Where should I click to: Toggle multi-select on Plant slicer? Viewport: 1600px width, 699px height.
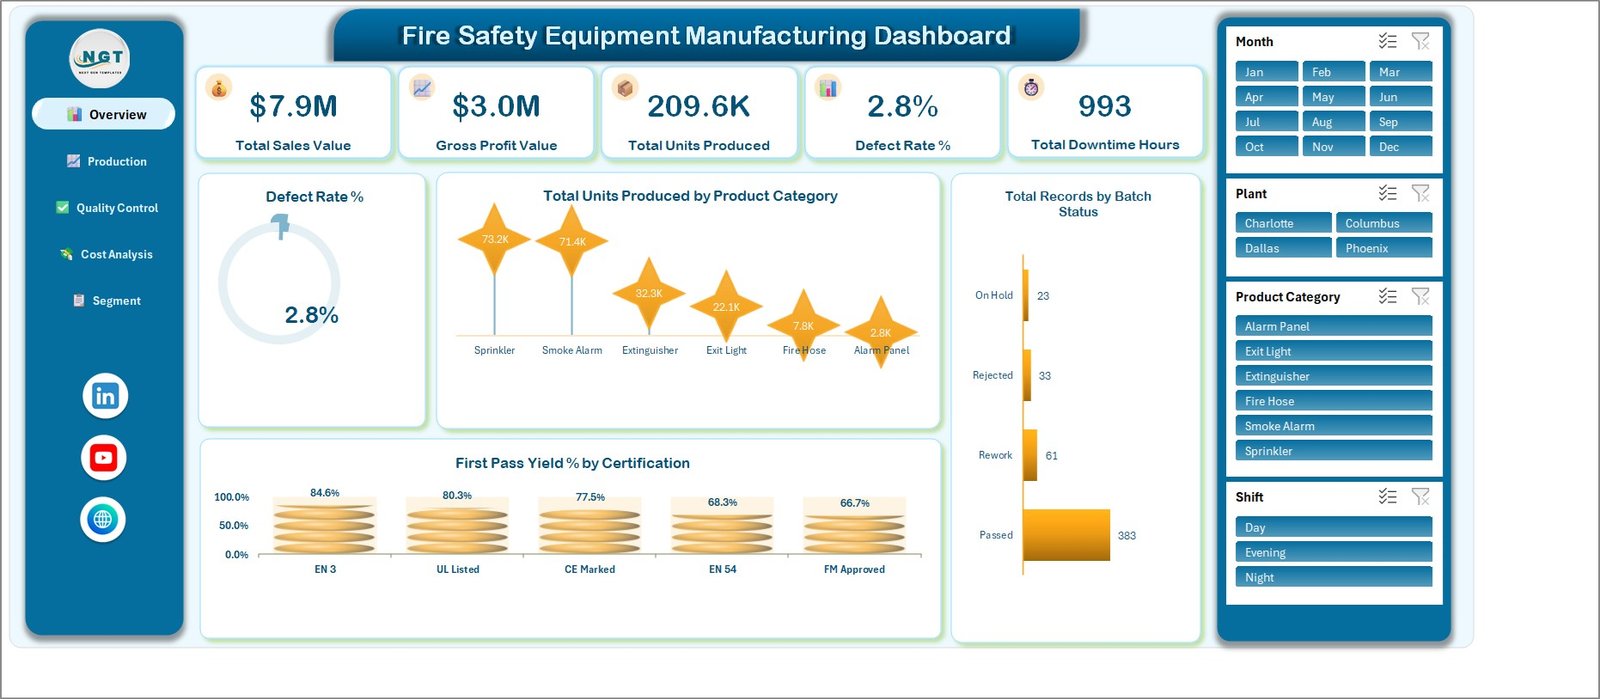pos(1387,193)
